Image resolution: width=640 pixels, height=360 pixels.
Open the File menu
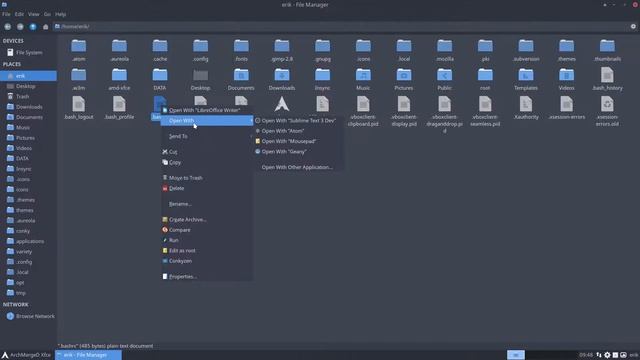pos(6,14)
